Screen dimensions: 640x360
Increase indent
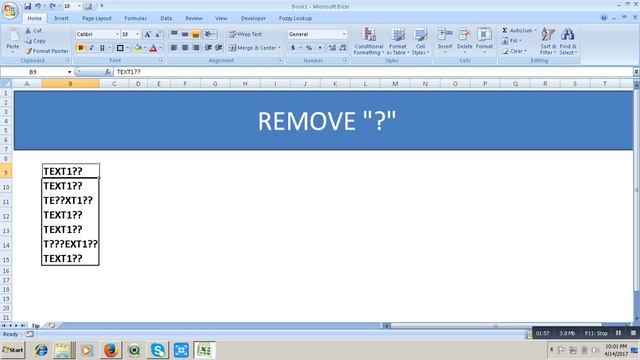tap(219, 48)
